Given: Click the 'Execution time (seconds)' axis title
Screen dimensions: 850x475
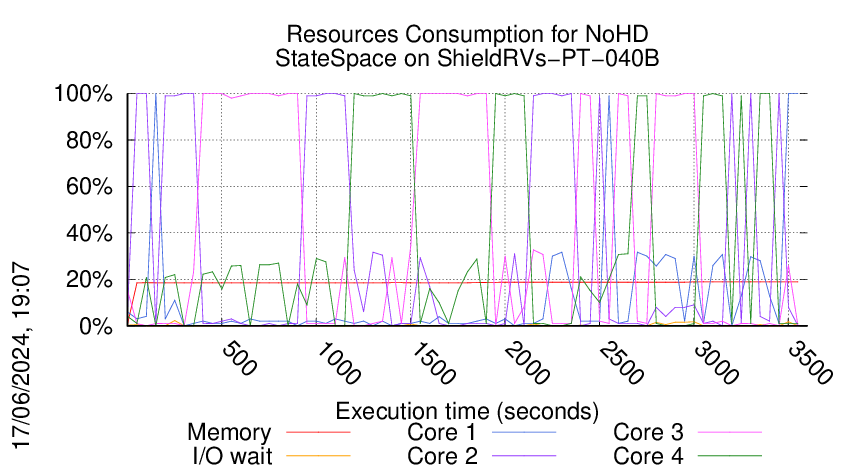Looking at the screenshot, I should pos(467,411).
